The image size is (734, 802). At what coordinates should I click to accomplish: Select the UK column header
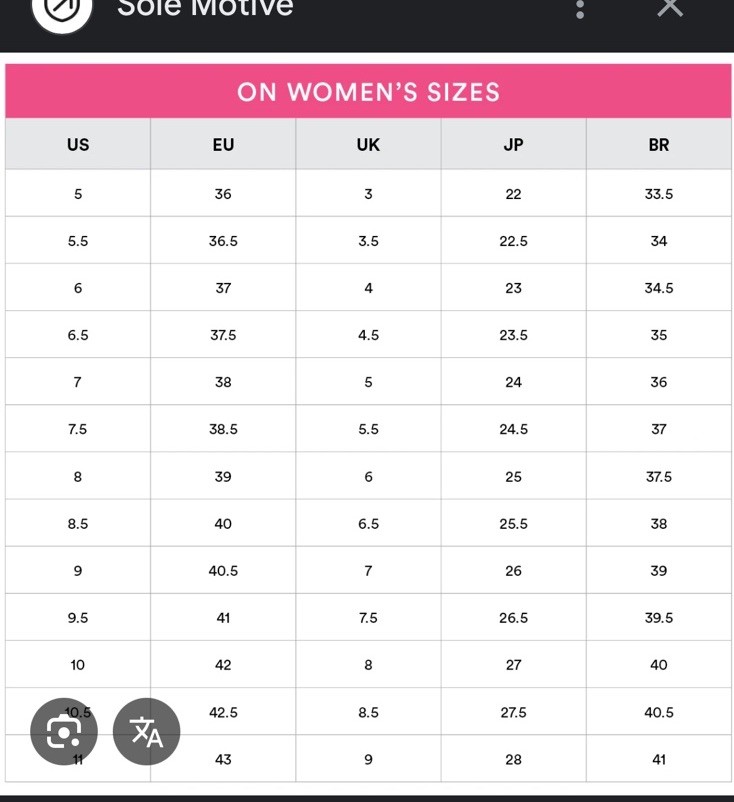[x=368, y=144]
